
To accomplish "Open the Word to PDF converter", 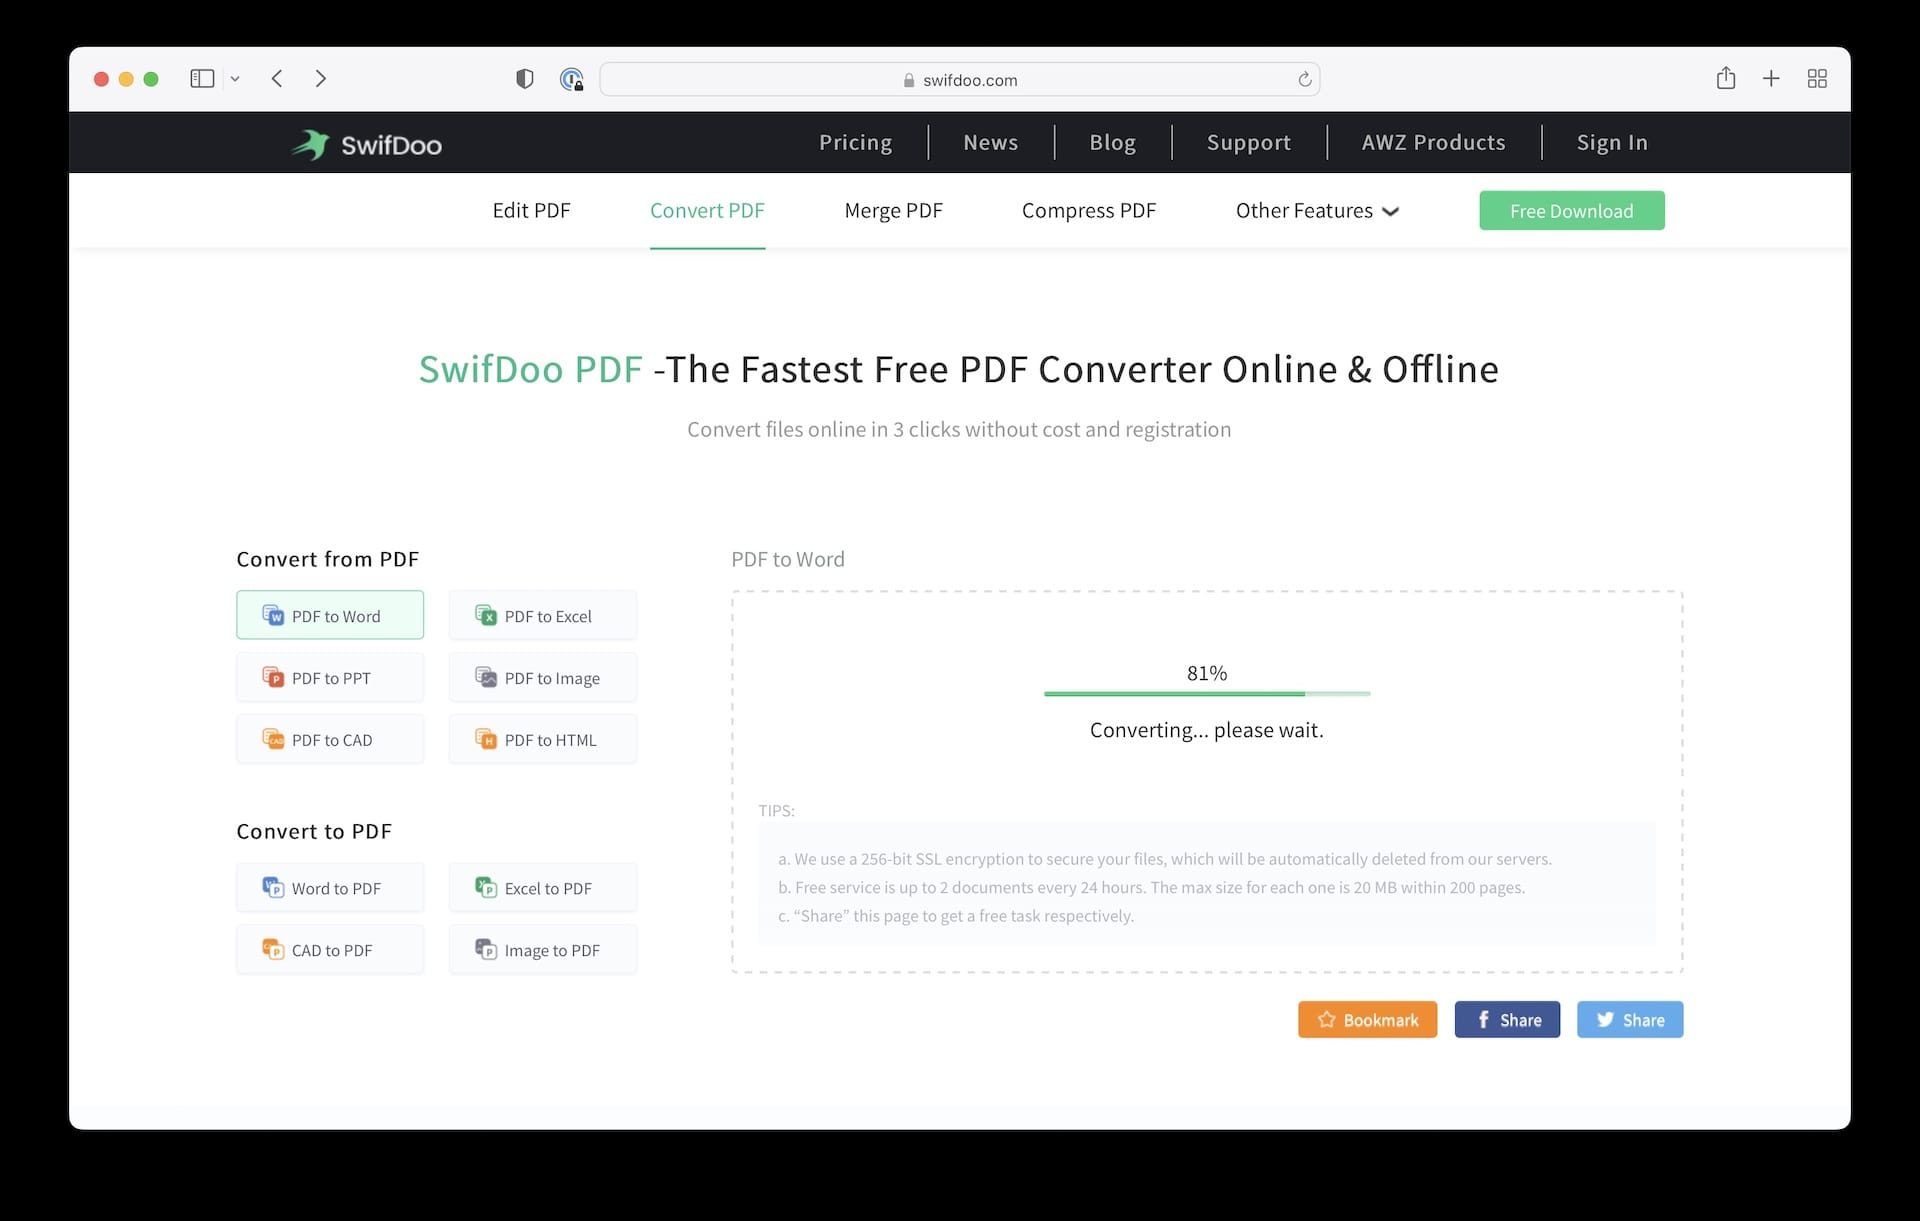I will 330,888.
